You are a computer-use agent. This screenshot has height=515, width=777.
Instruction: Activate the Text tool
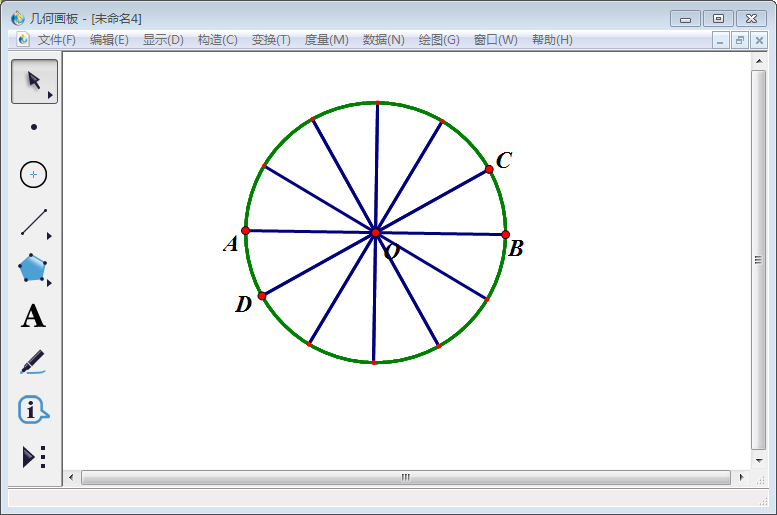[34, 317]
